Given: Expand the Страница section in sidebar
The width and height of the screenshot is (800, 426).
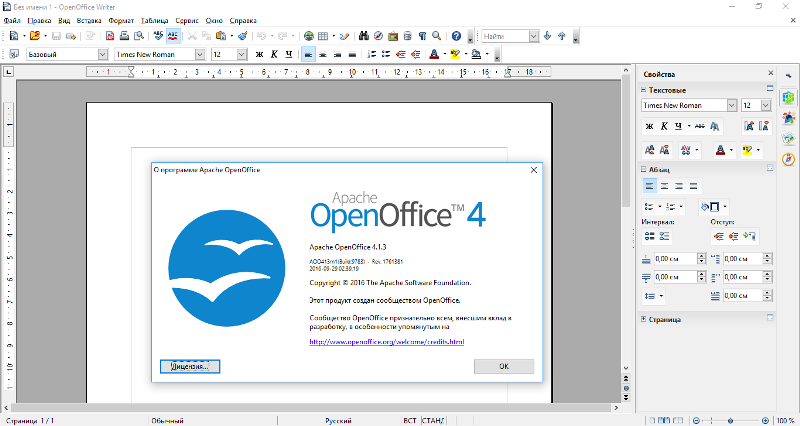Looking at the screenshot, I should point(665,319).
